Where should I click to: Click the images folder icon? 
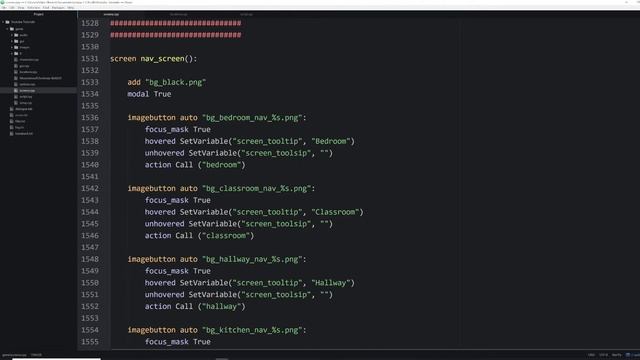tap(16, 47)
